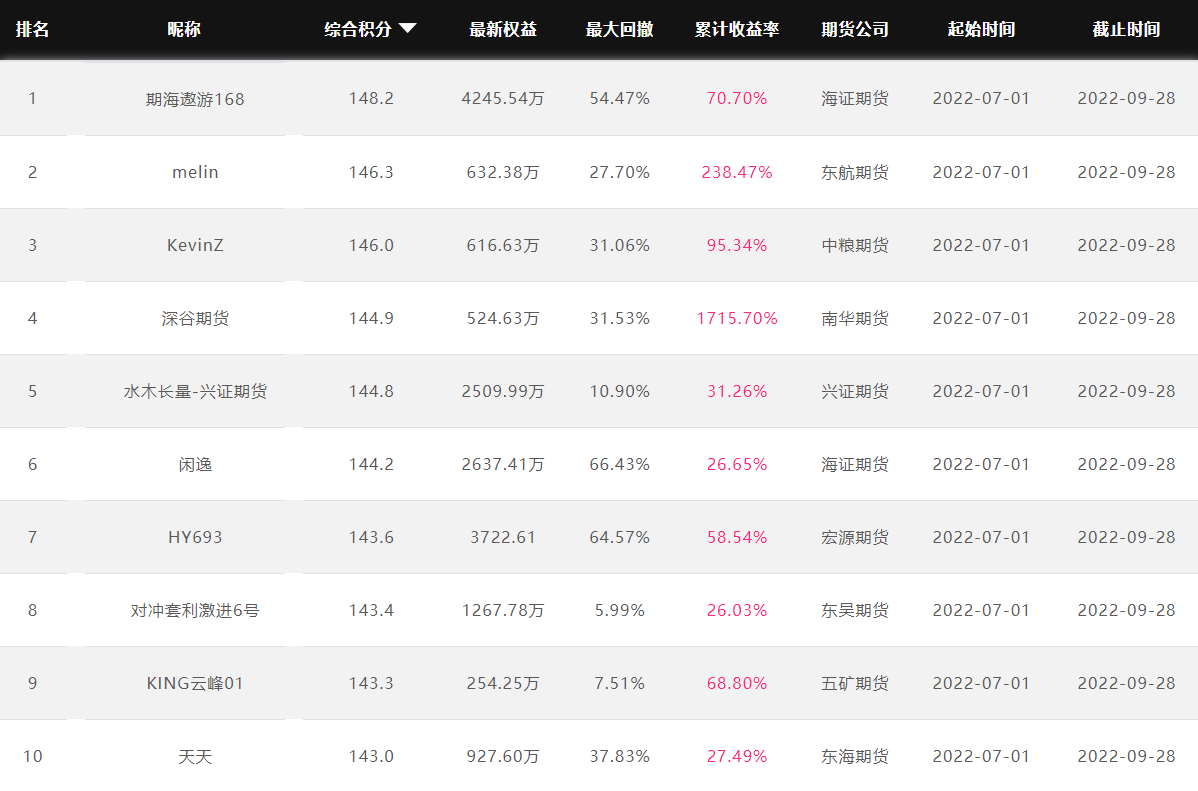Click equity value 4245.54万

coord(503,99)
